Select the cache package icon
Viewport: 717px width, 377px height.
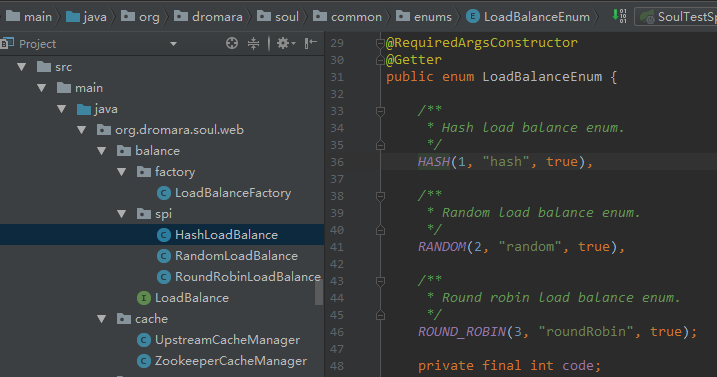pos(124,319)
